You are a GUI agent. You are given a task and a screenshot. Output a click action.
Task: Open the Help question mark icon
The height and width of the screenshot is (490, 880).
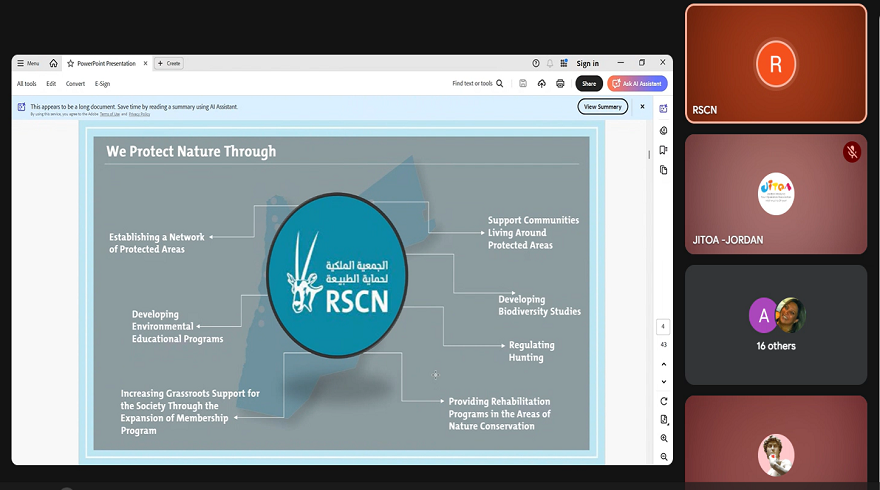click(536, 63)
